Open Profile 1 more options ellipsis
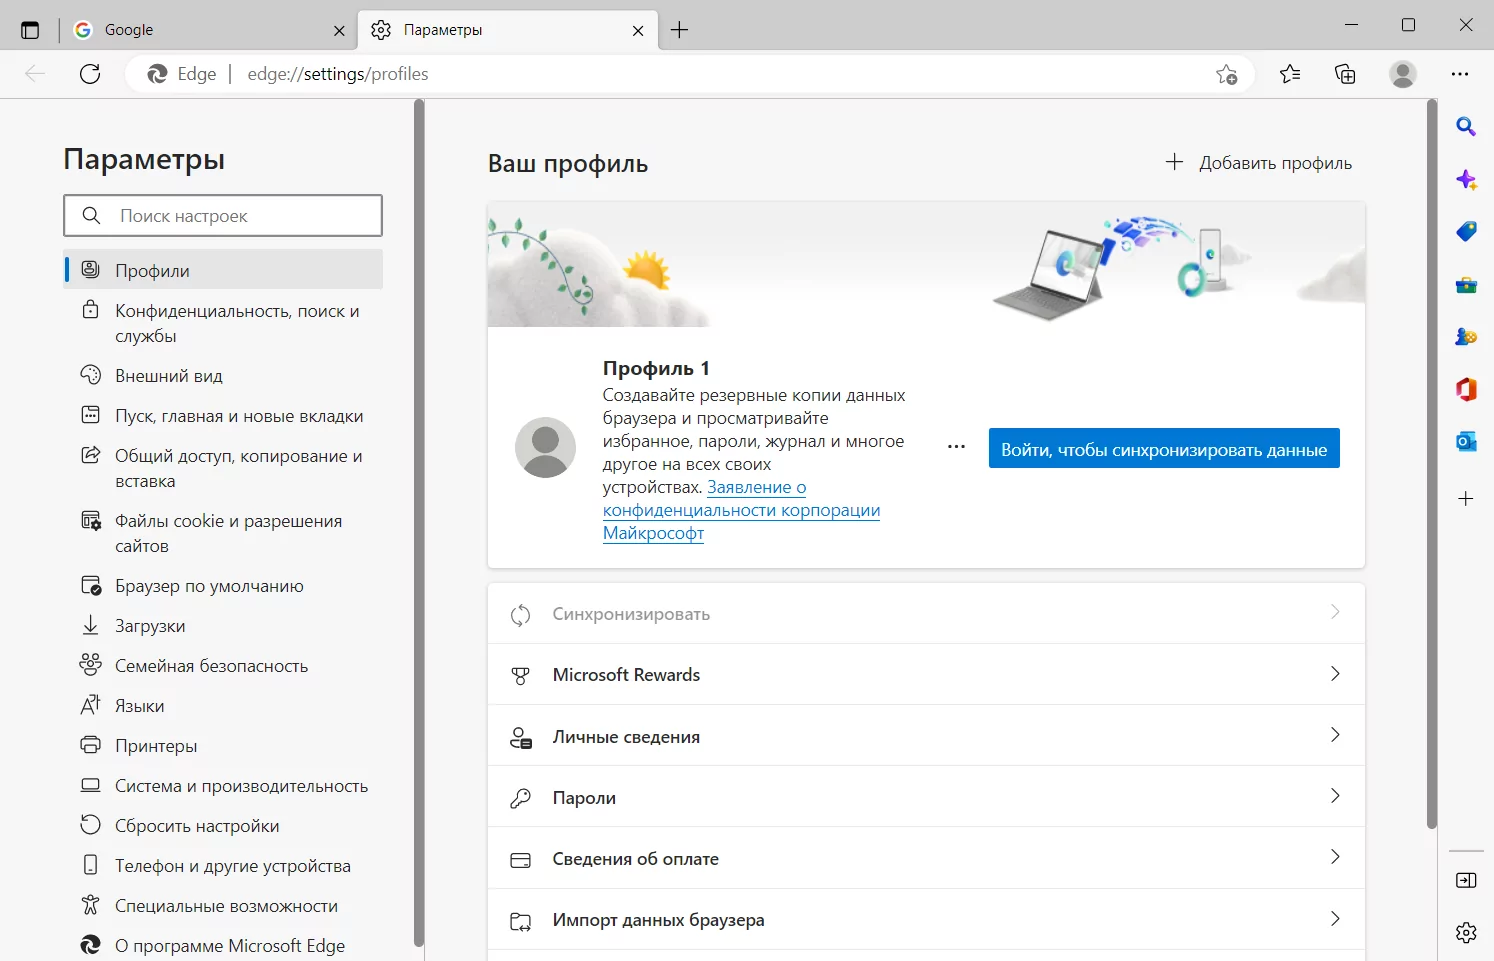 [956, 447]
